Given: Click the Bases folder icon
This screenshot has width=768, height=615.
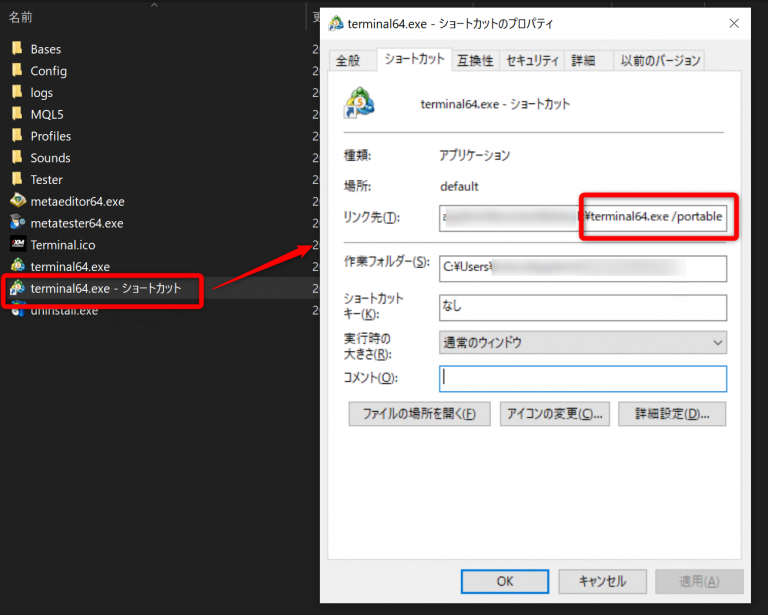Looking at the screenshot, I should 17,49.
